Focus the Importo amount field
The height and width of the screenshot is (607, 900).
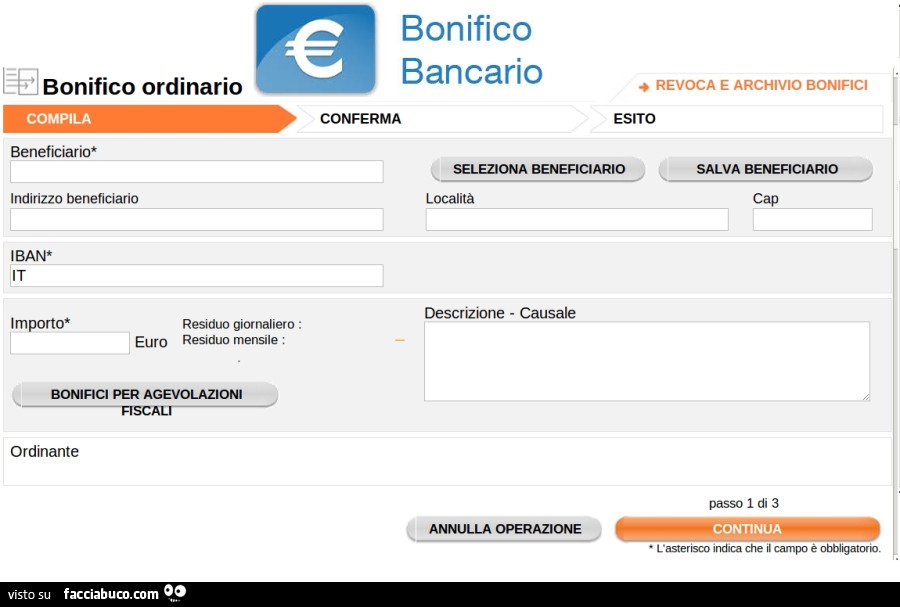click(70, 343)
